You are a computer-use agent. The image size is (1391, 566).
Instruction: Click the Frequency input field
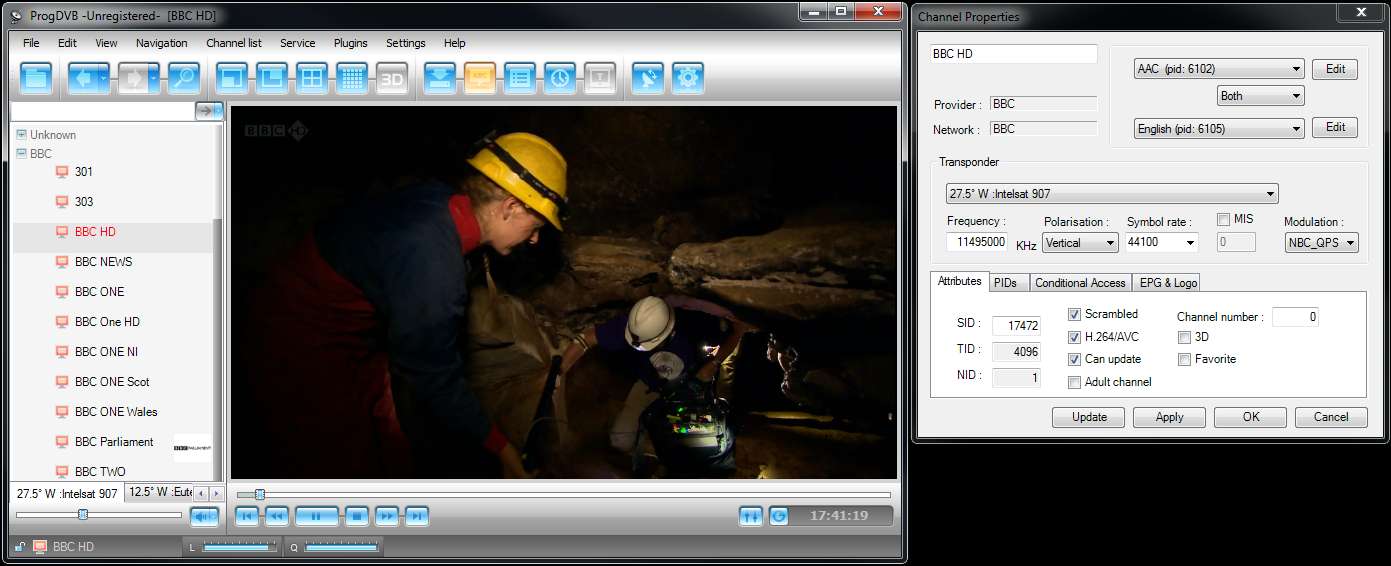click(x=977, y=242)
